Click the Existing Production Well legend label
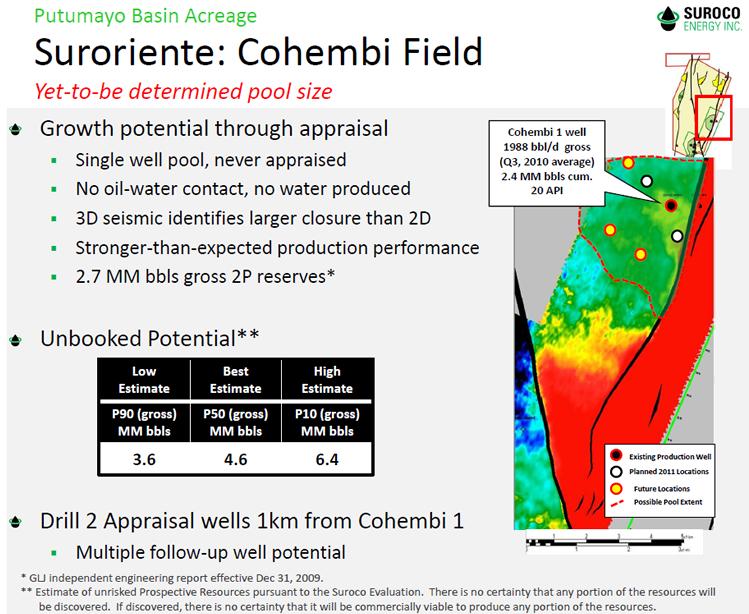 click(670, 457)
